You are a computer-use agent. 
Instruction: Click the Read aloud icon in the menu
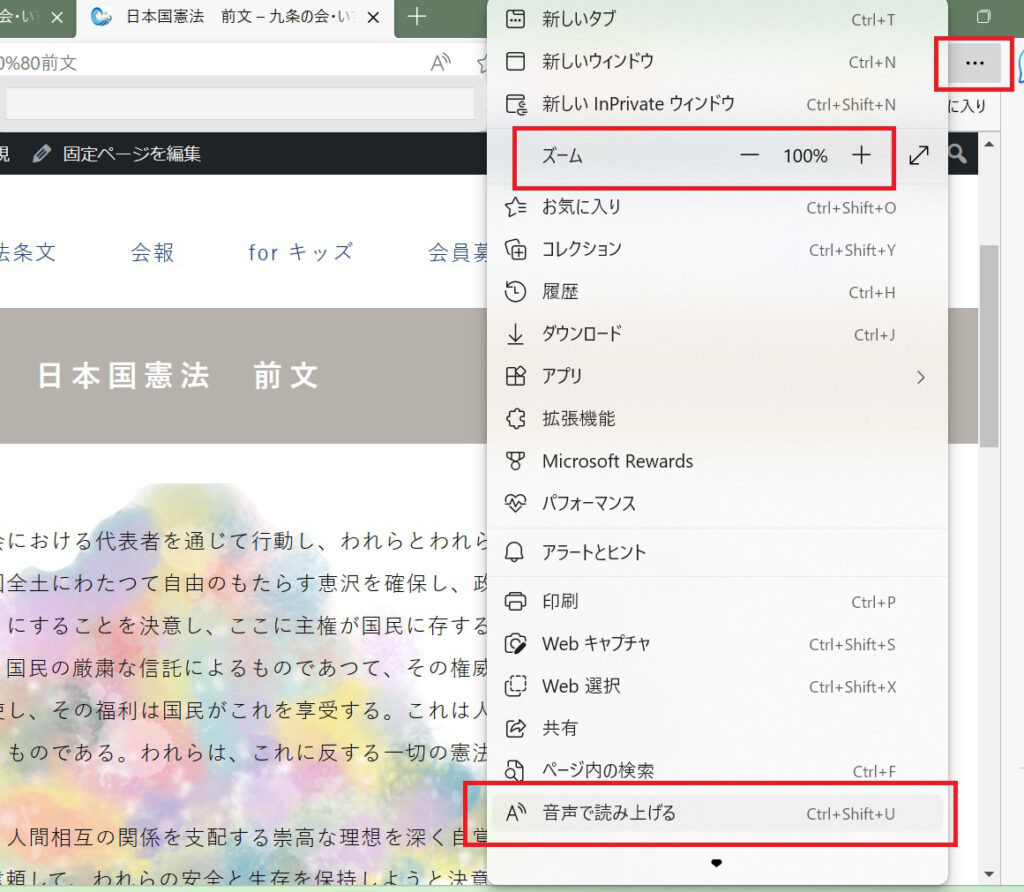tap(516, 813)
